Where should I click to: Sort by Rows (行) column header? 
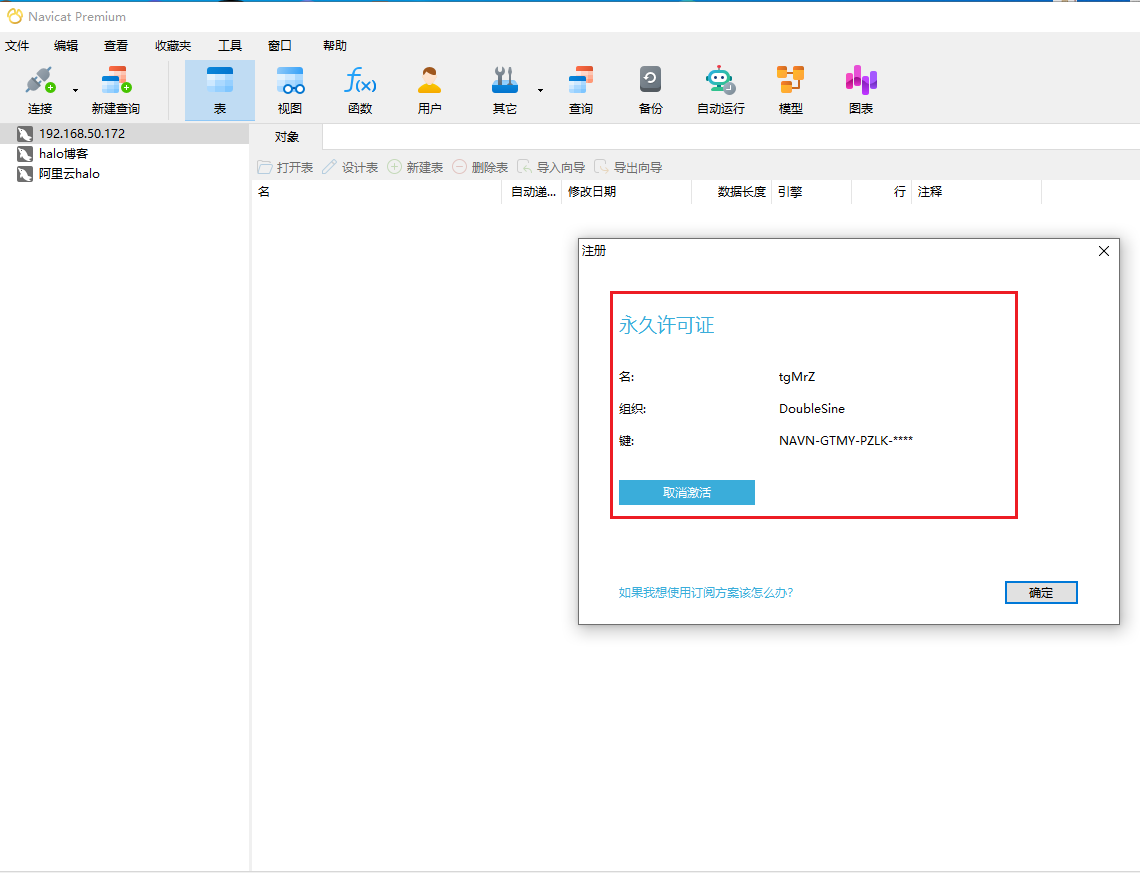[881, 192]
